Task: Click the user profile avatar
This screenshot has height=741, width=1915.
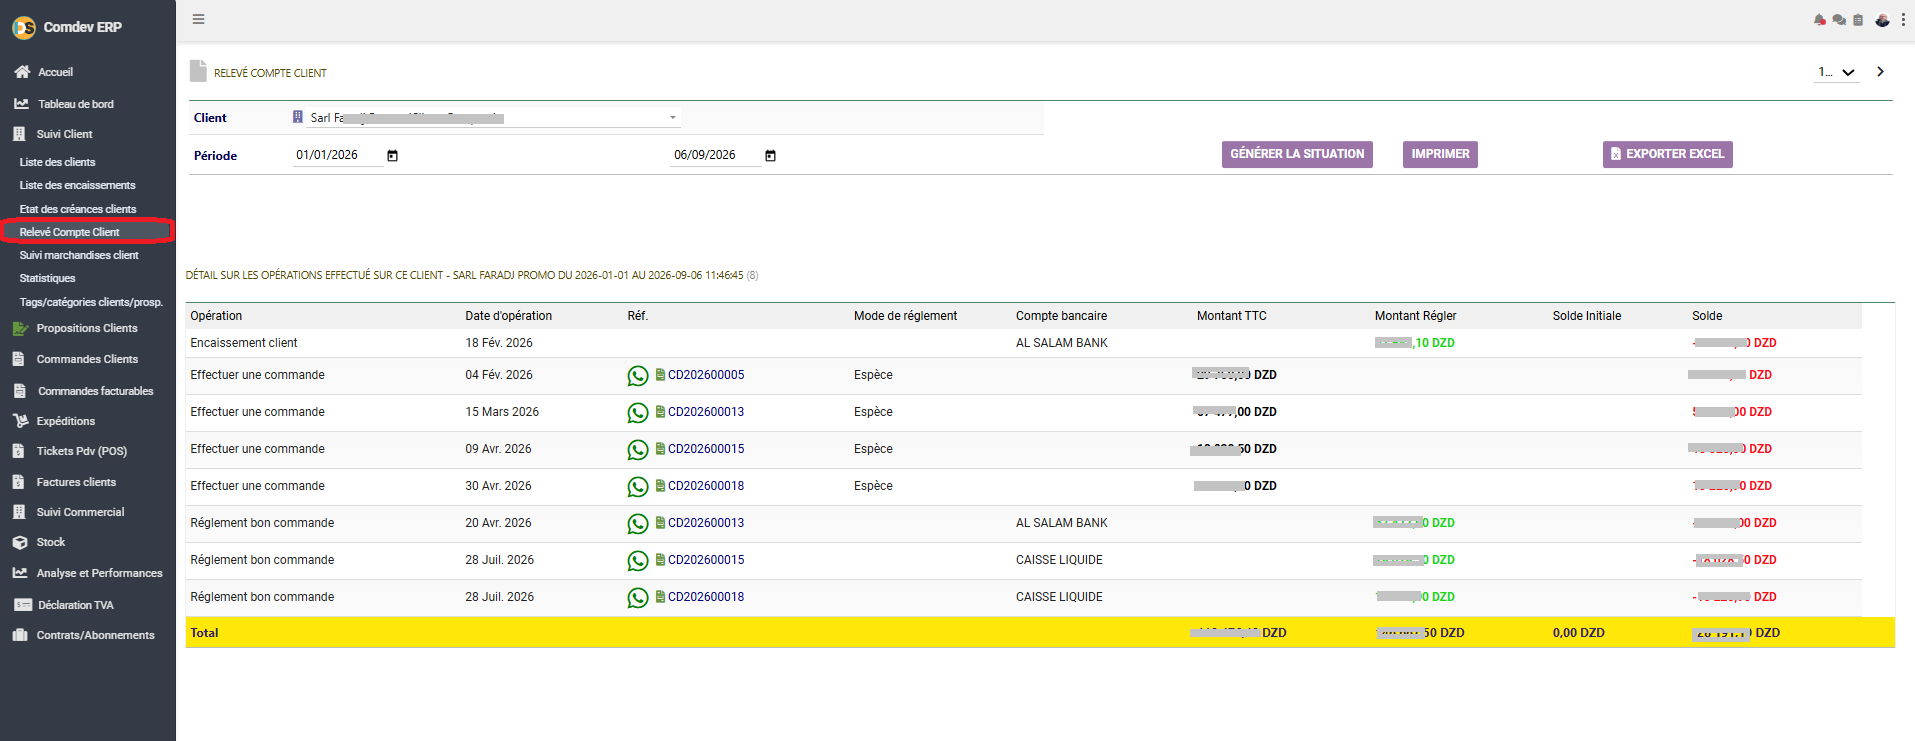Action: pyautogui.click(x=1882, y=20)
